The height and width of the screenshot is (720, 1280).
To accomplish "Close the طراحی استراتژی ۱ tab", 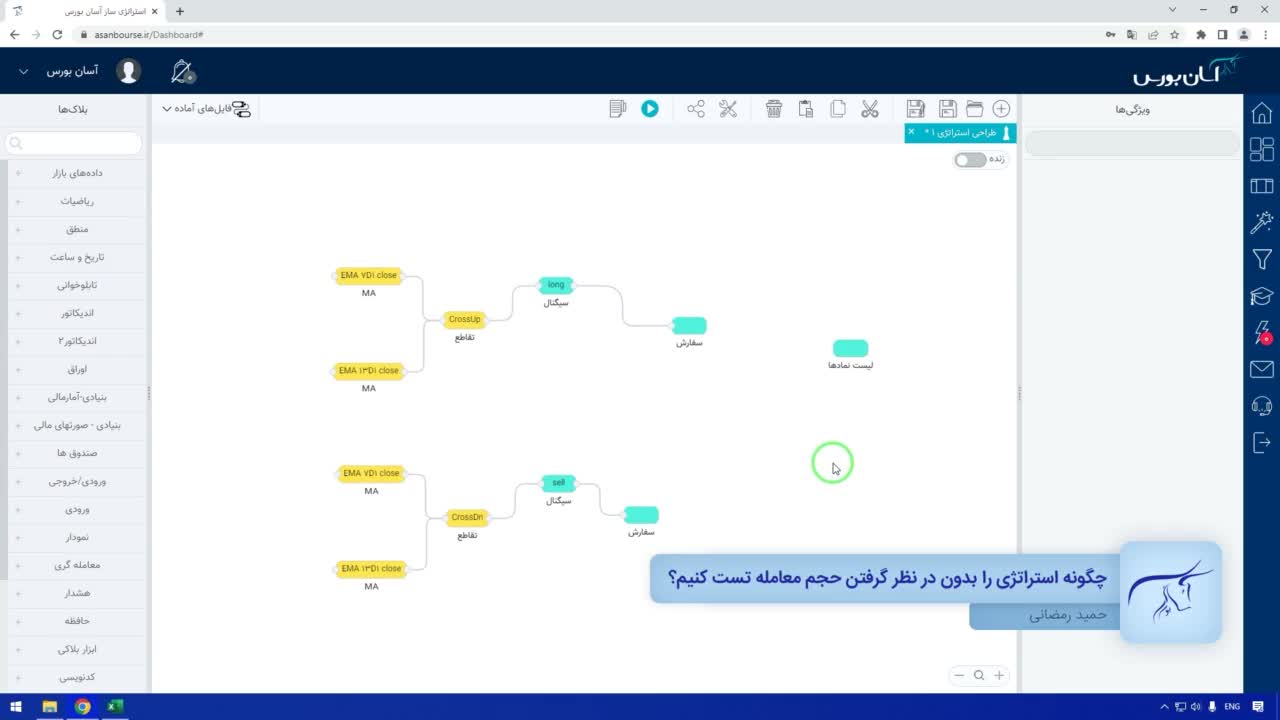I will pyautogui.click(x=911, y=132).
